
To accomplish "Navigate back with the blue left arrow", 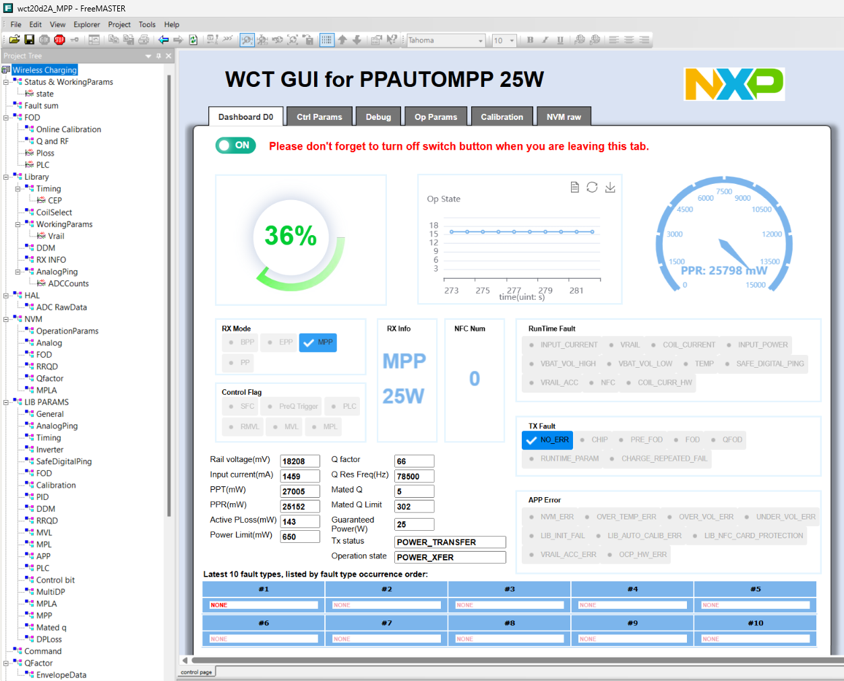I will click(164, 40).
